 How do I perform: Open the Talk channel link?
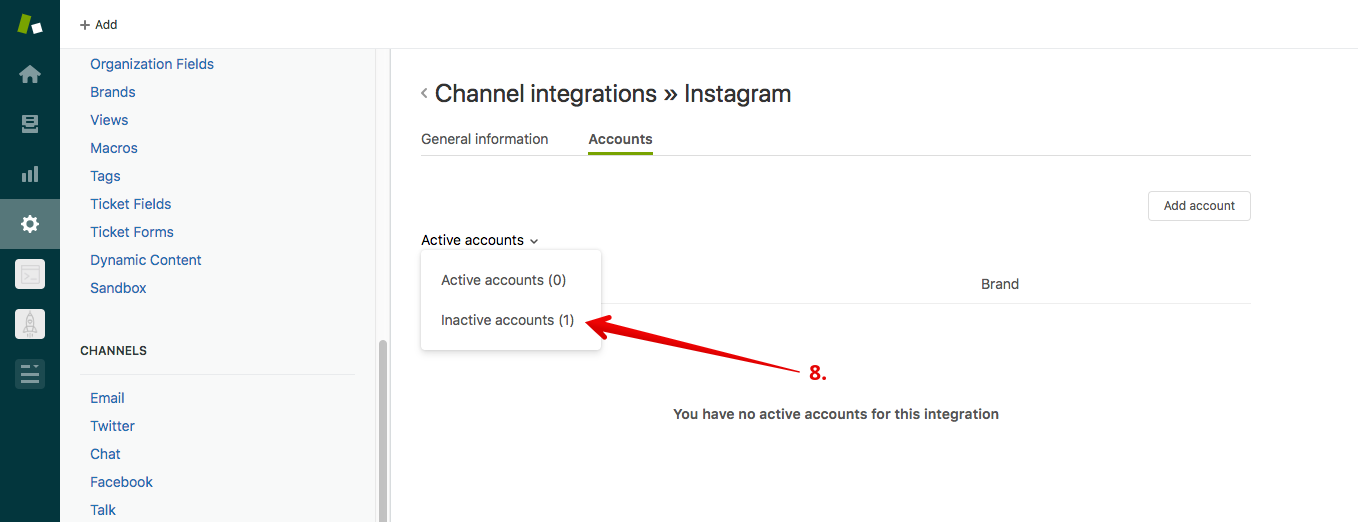103,510
